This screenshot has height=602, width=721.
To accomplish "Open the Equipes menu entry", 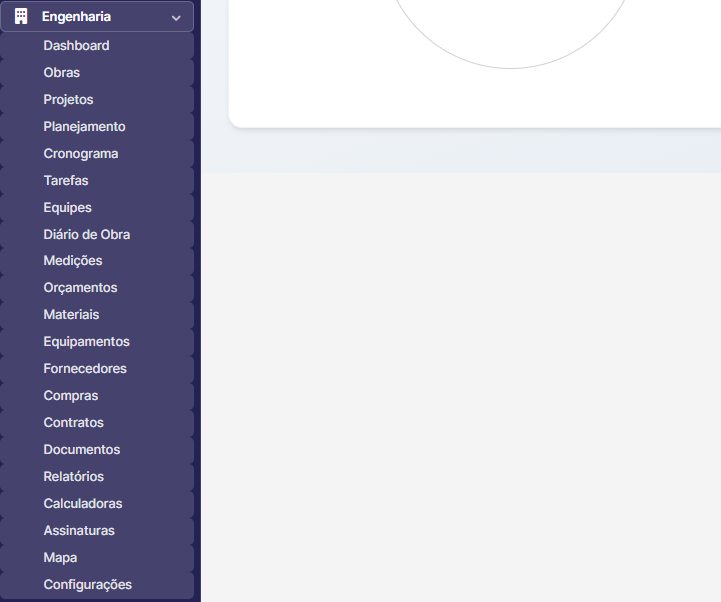I will click(x=67, y=208).
